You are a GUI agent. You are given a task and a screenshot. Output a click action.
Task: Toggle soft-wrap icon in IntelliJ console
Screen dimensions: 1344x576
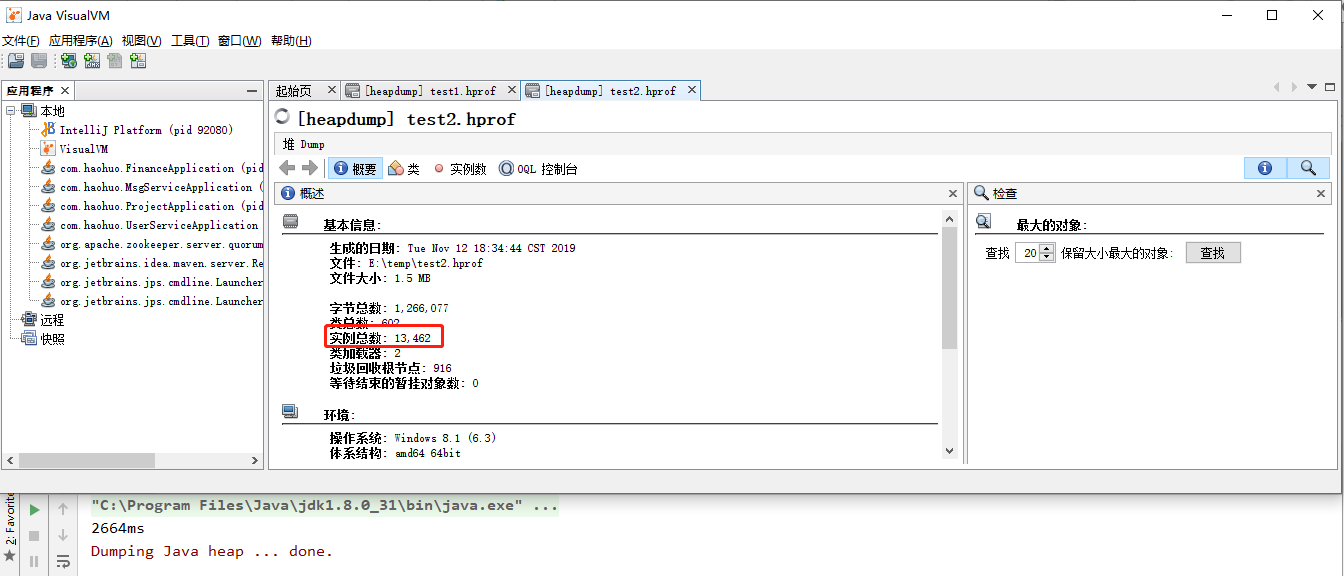coord(63,562)
